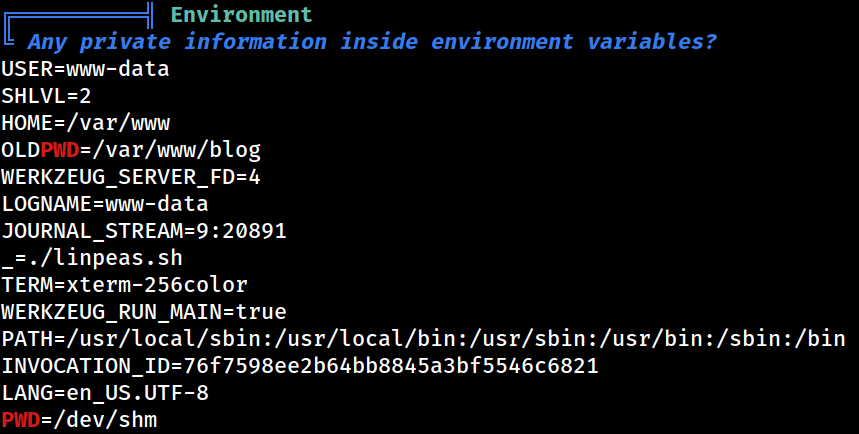Click the INVOCATION_ID hash value
Image resolution: width=859 pixels, height=434 pixels.
pyautogui.click(x=391, y=366)
